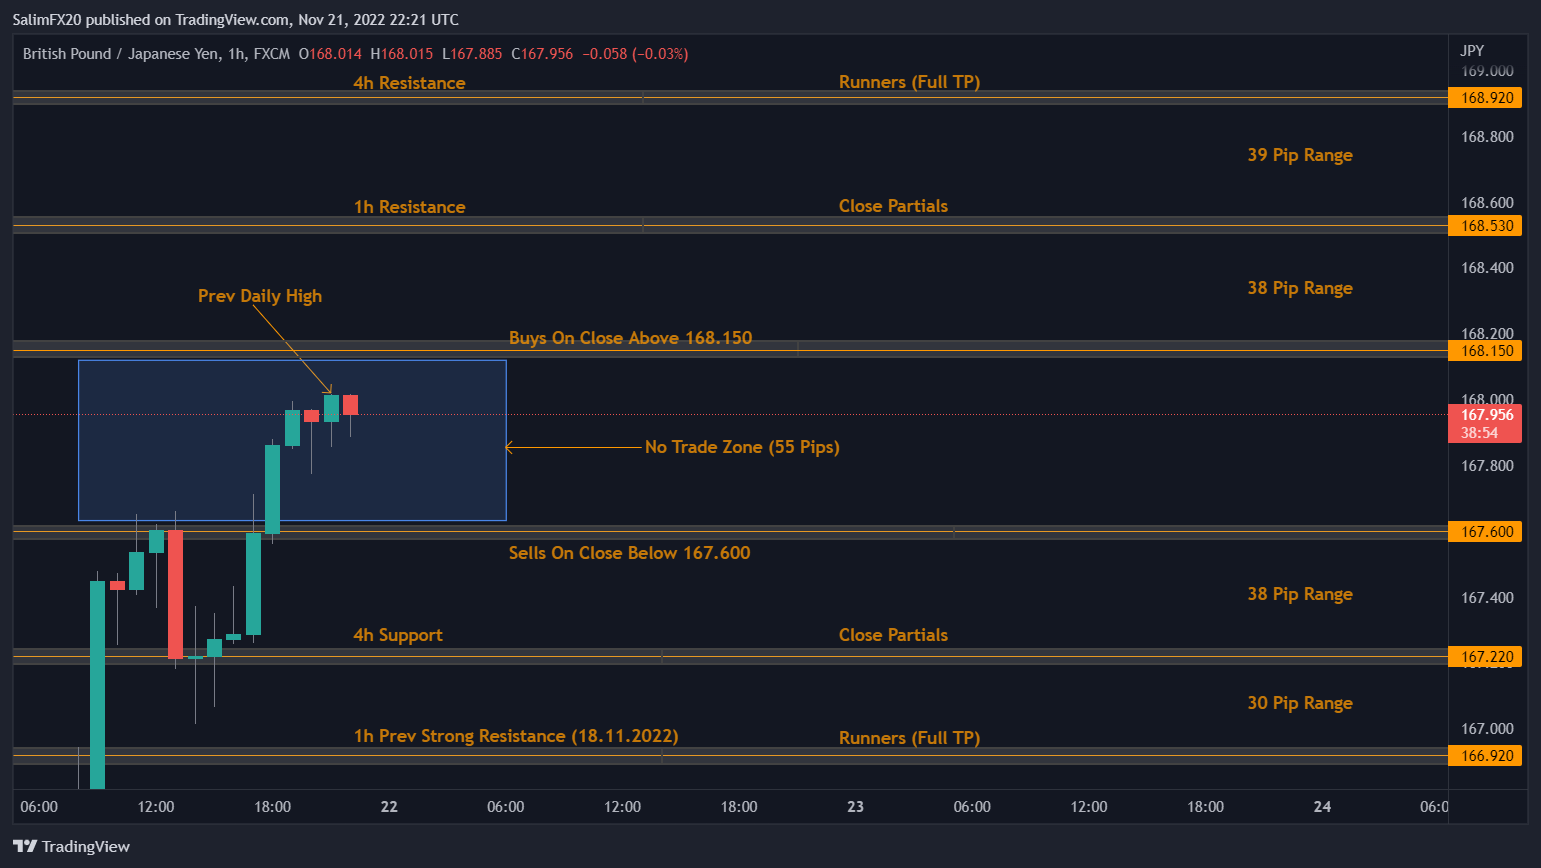Click the 'Sells On Close Below 167.600' text
This screenshot has width=1541, height=868.
tap(629, 553)
